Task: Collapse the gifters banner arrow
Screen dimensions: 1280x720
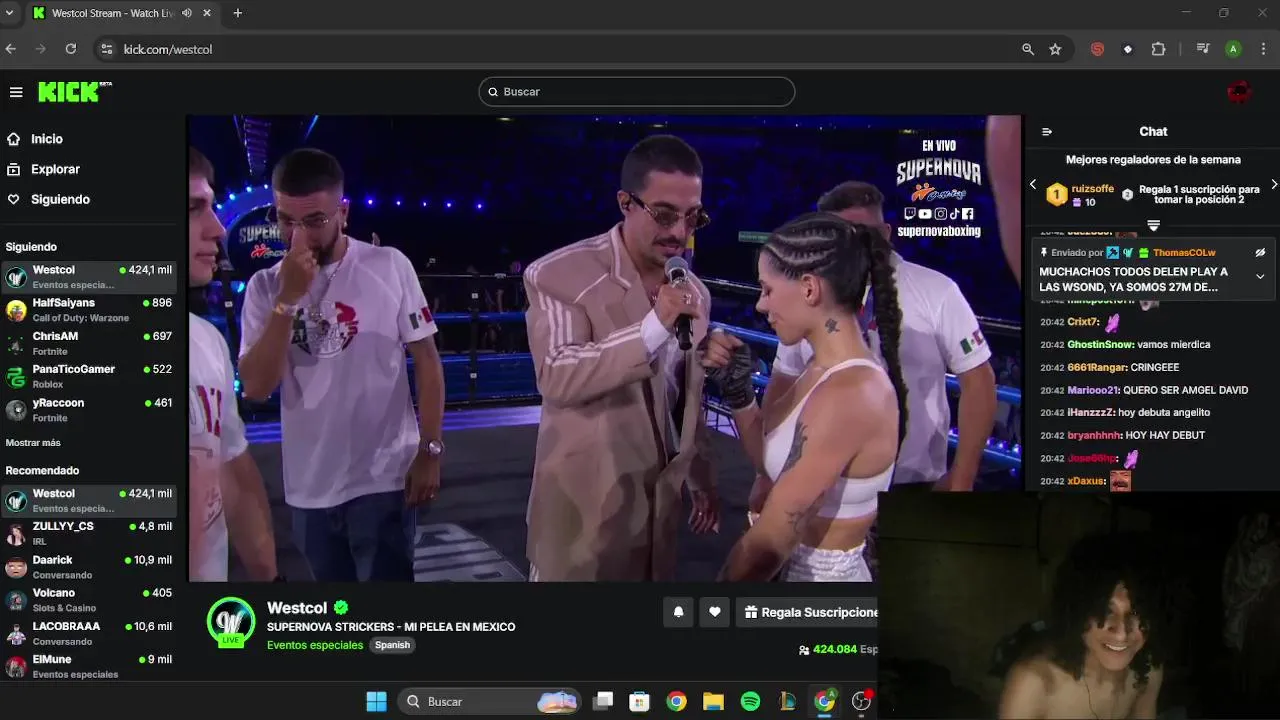Action: pos(1153,225)
